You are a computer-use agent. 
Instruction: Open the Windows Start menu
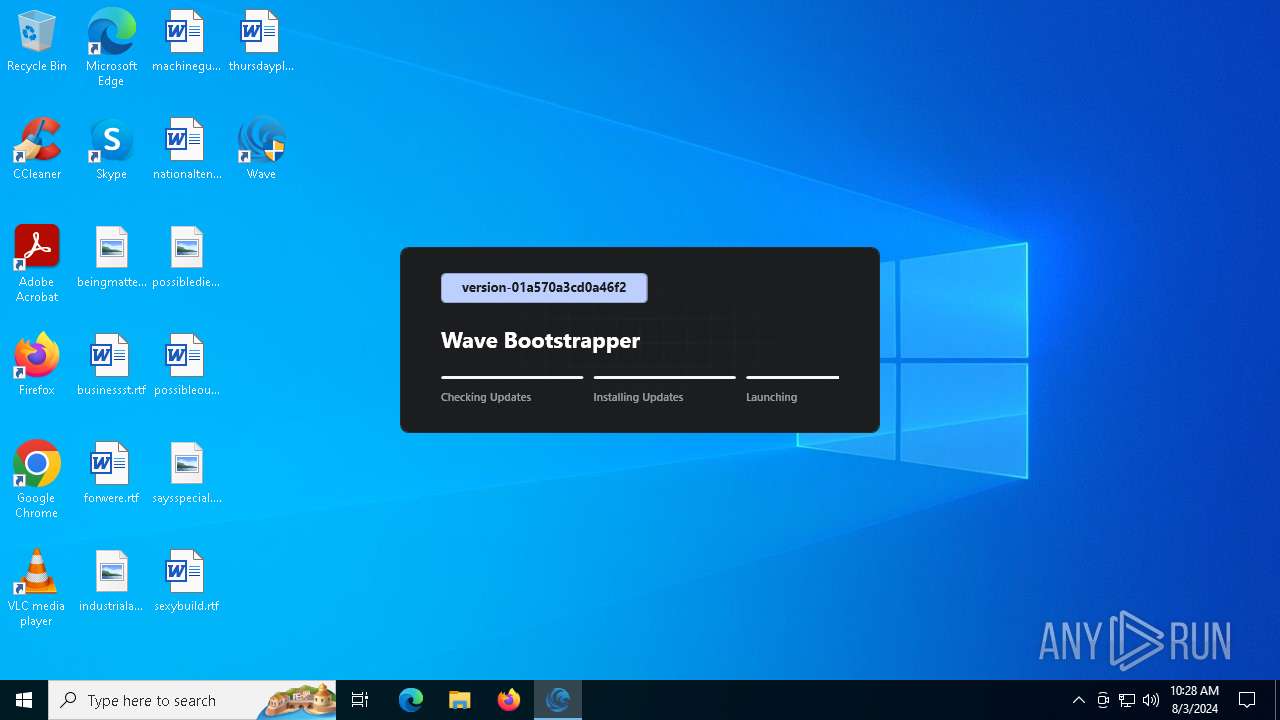(24, 700)
